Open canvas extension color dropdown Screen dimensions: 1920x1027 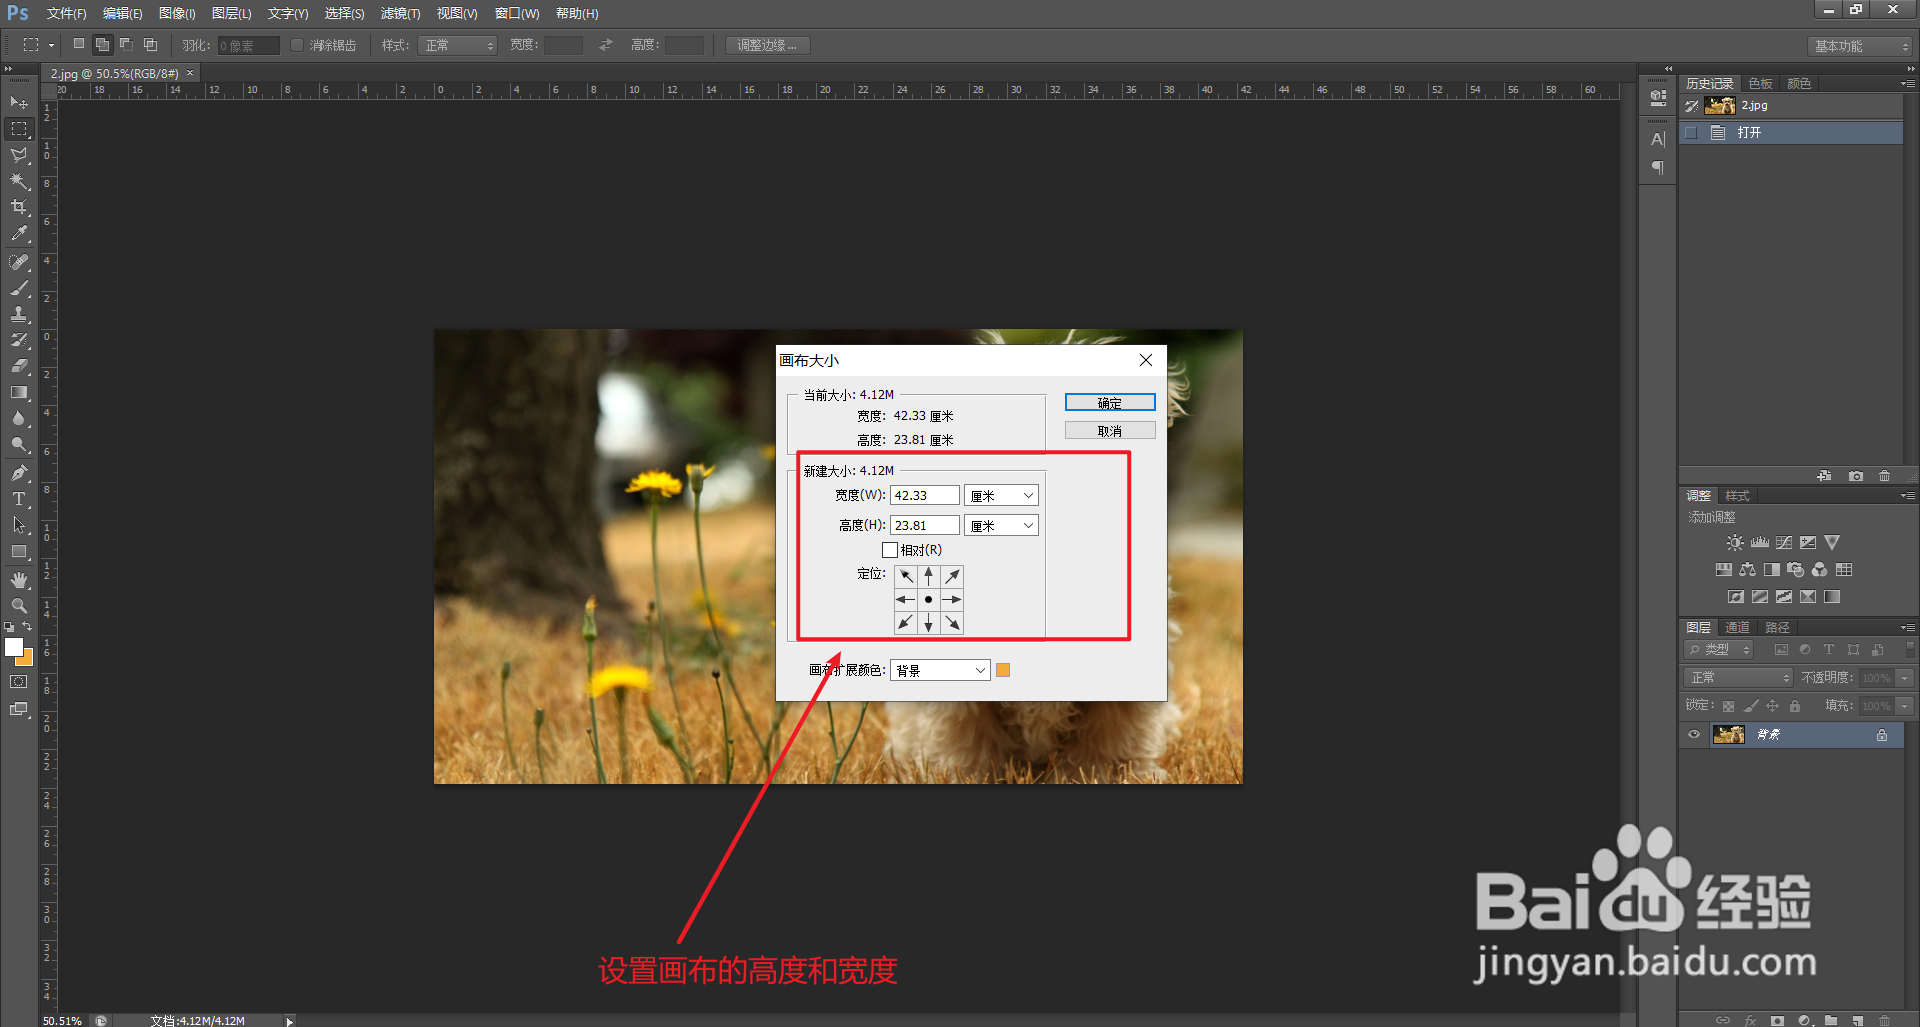(940, 670)
